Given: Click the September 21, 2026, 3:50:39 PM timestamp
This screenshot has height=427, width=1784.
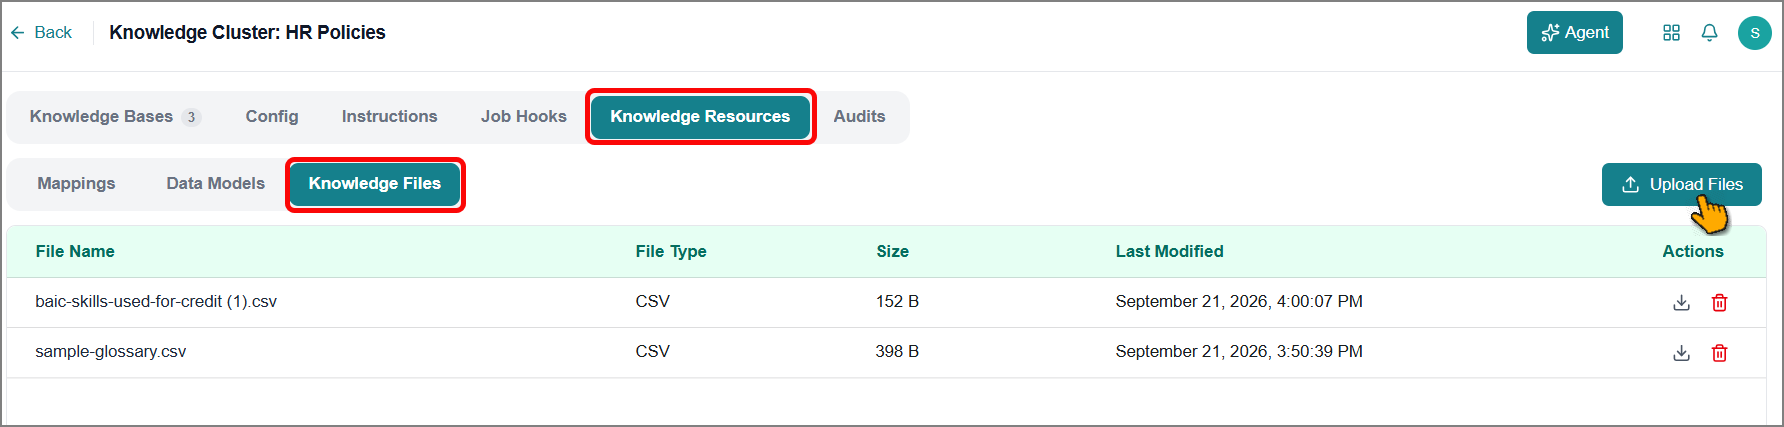Looking at the screenshot, I should pyautogui.click(x=1239, y=352).
